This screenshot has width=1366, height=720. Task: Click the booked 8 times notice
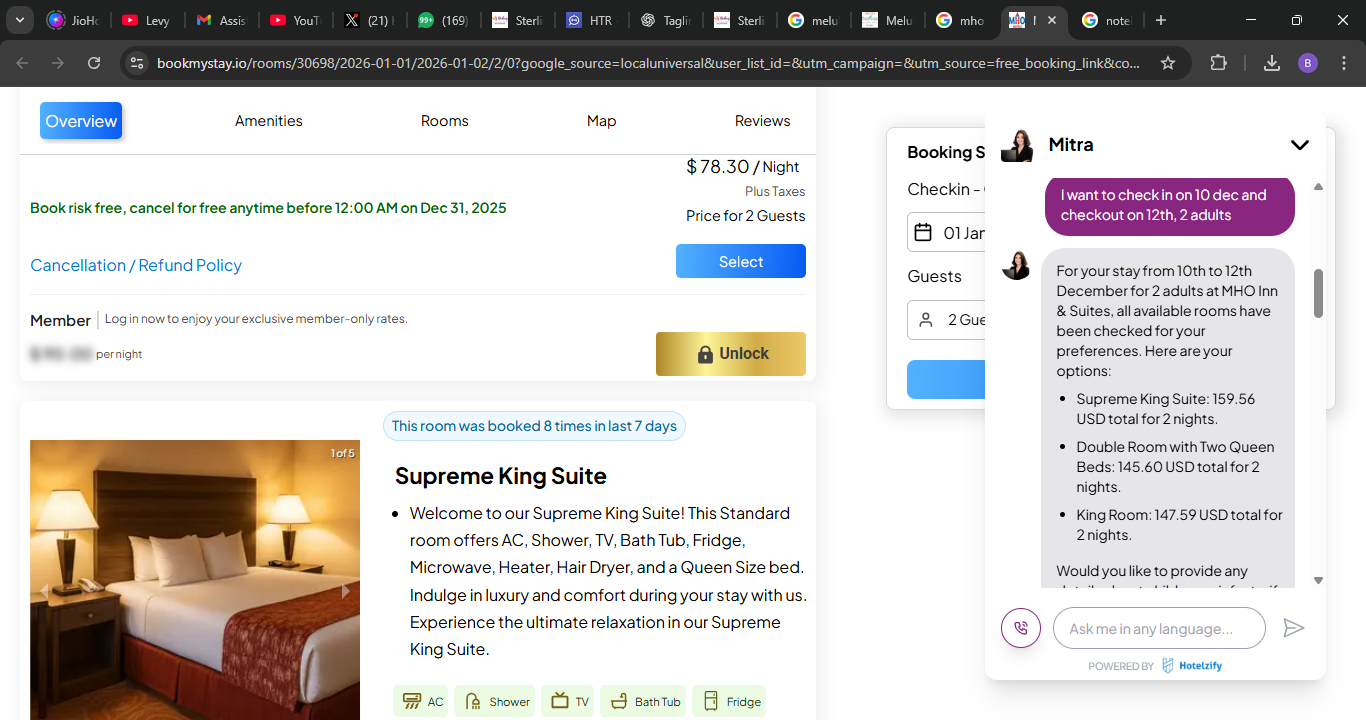click(x=534, y=426)
